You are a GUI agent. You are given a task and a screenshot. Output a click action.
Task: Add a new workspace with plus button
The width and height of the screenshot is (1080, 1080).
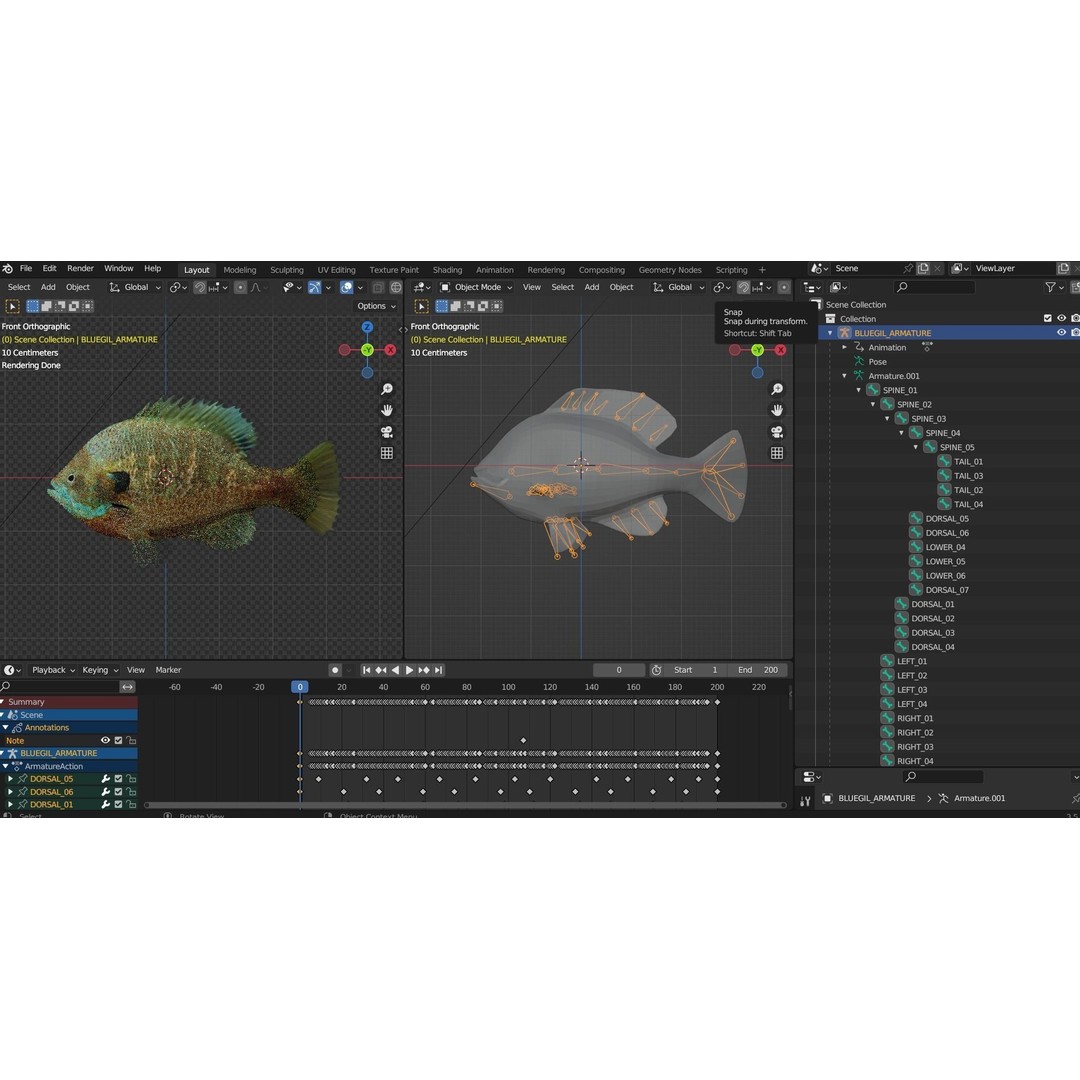(762, 270)
